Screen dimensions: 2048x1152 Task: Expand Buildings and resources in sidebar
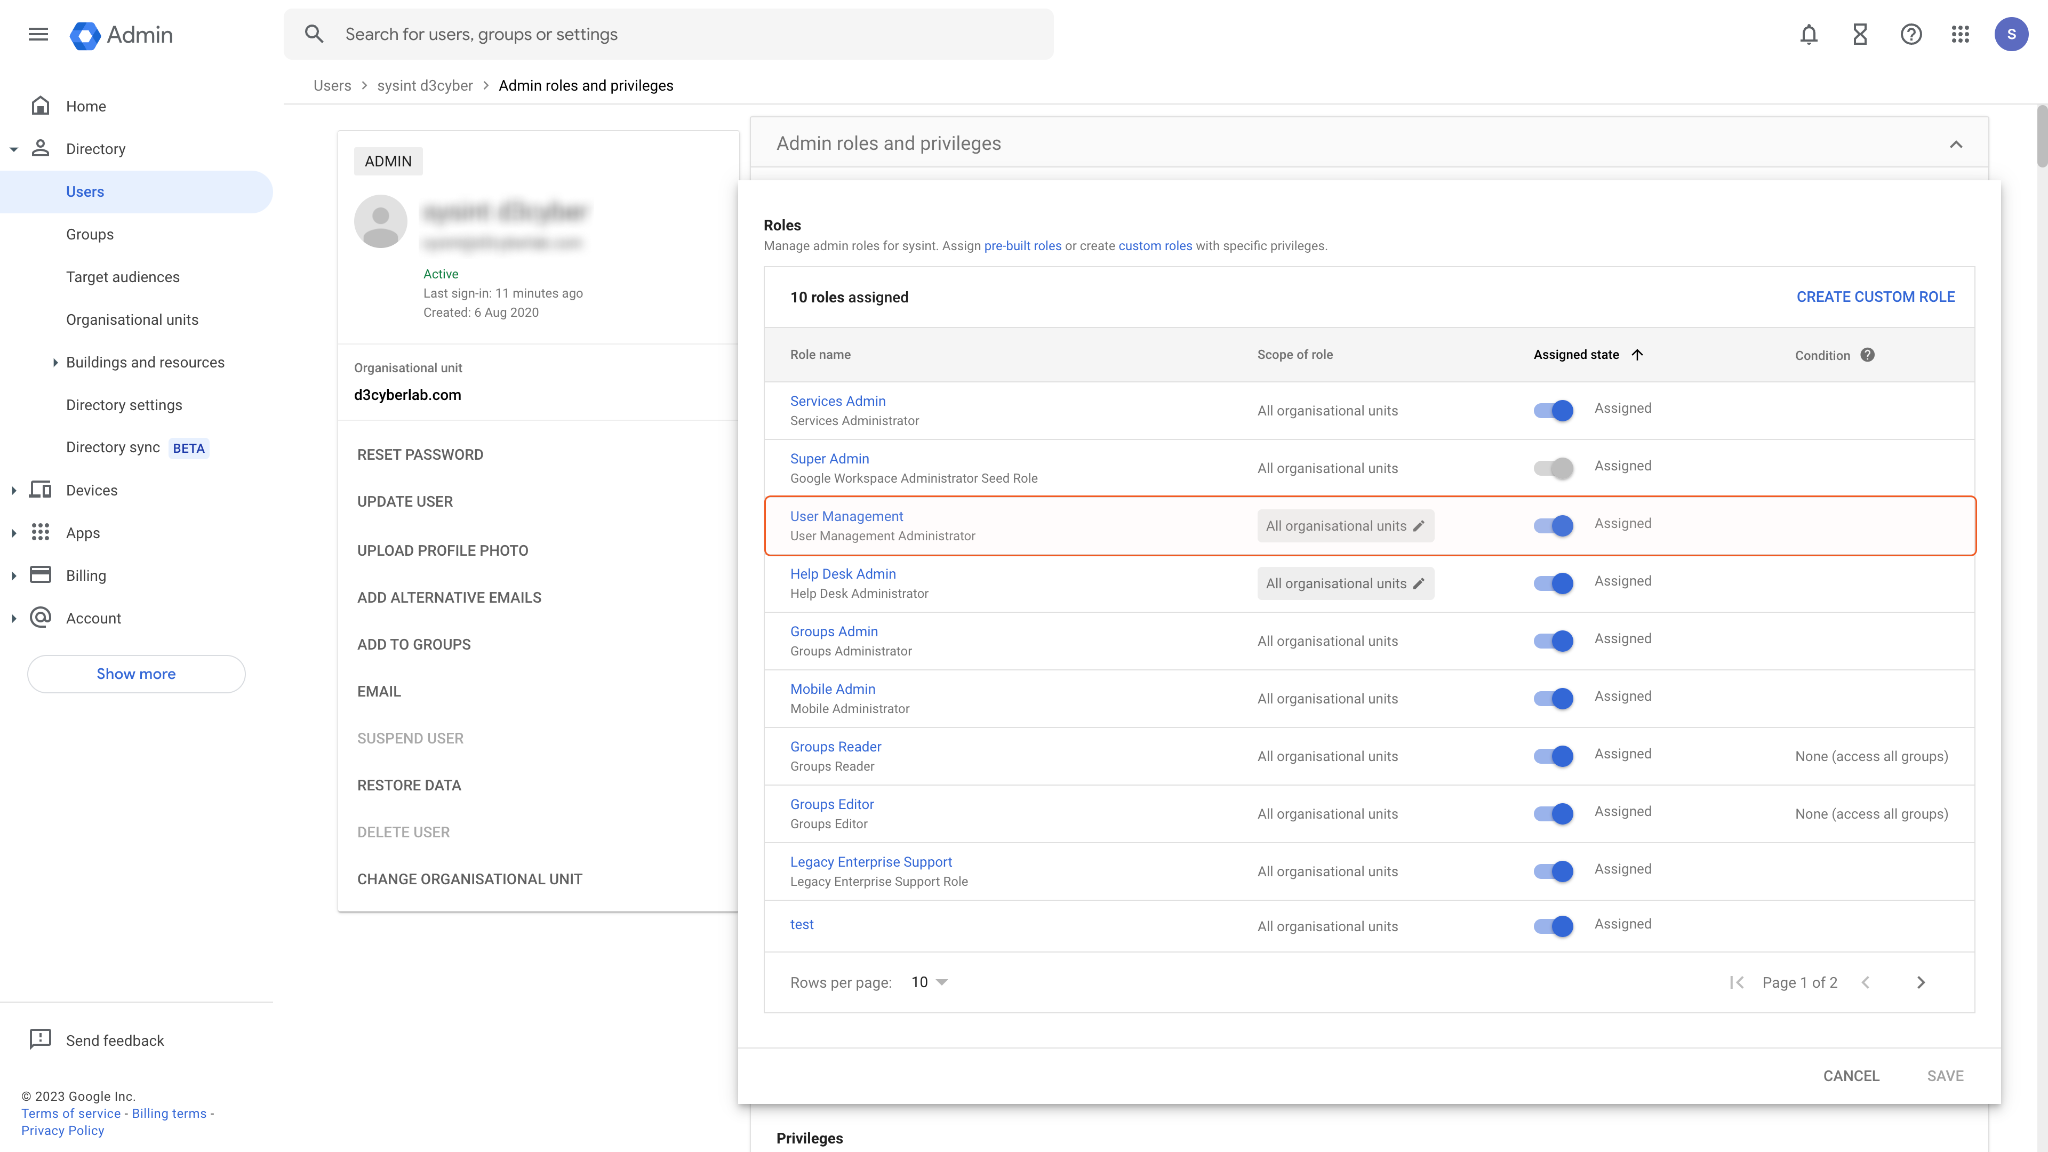pos(55,363)
